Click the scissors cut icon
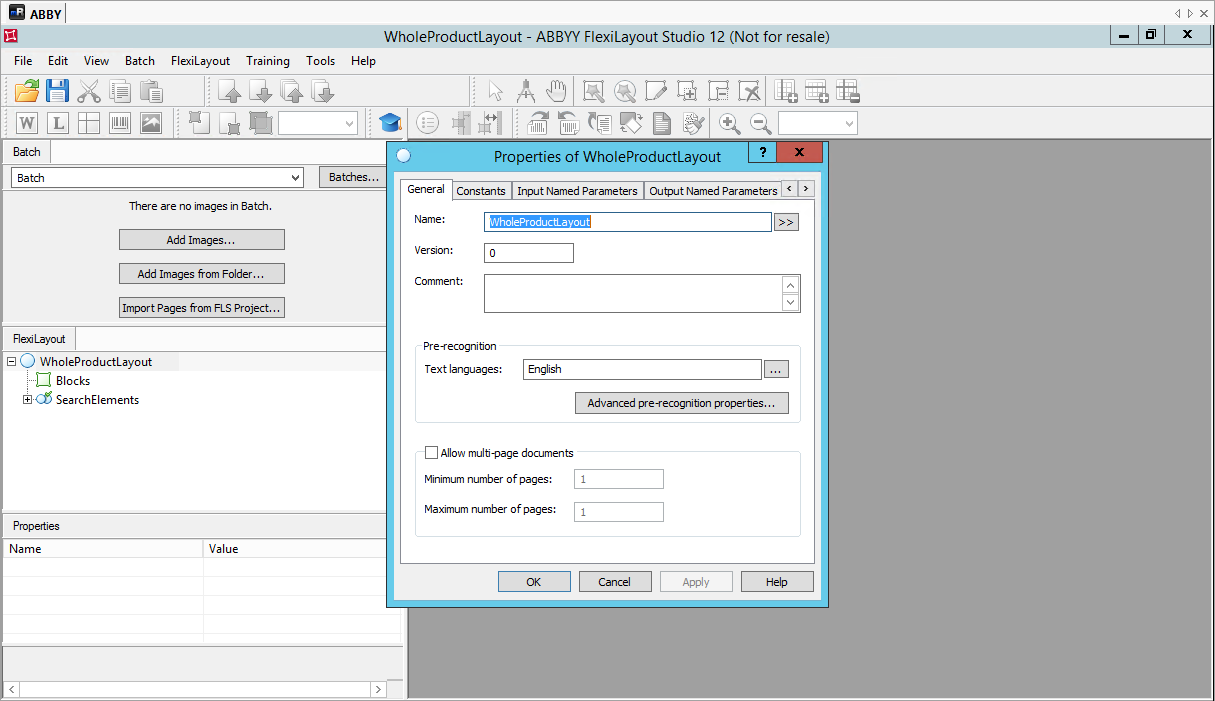1215x701 pixels. 89,92
